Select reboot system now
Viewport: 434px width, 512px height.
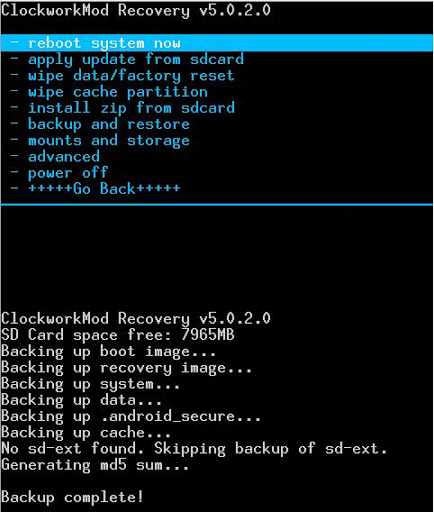(x=217, y=43)
